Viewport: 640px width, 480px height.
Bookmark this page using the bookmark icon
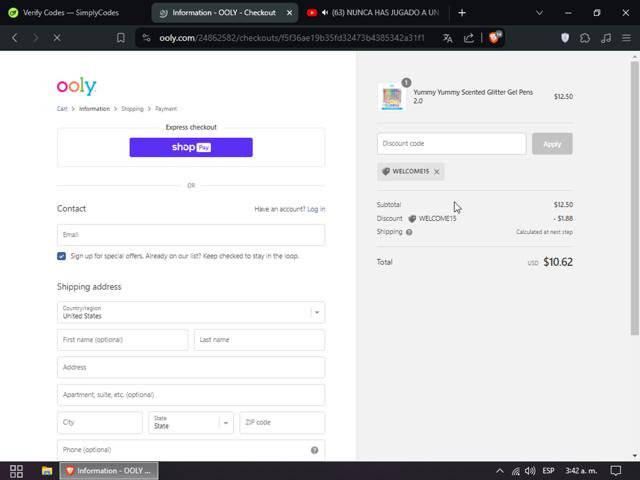(121, 38)
